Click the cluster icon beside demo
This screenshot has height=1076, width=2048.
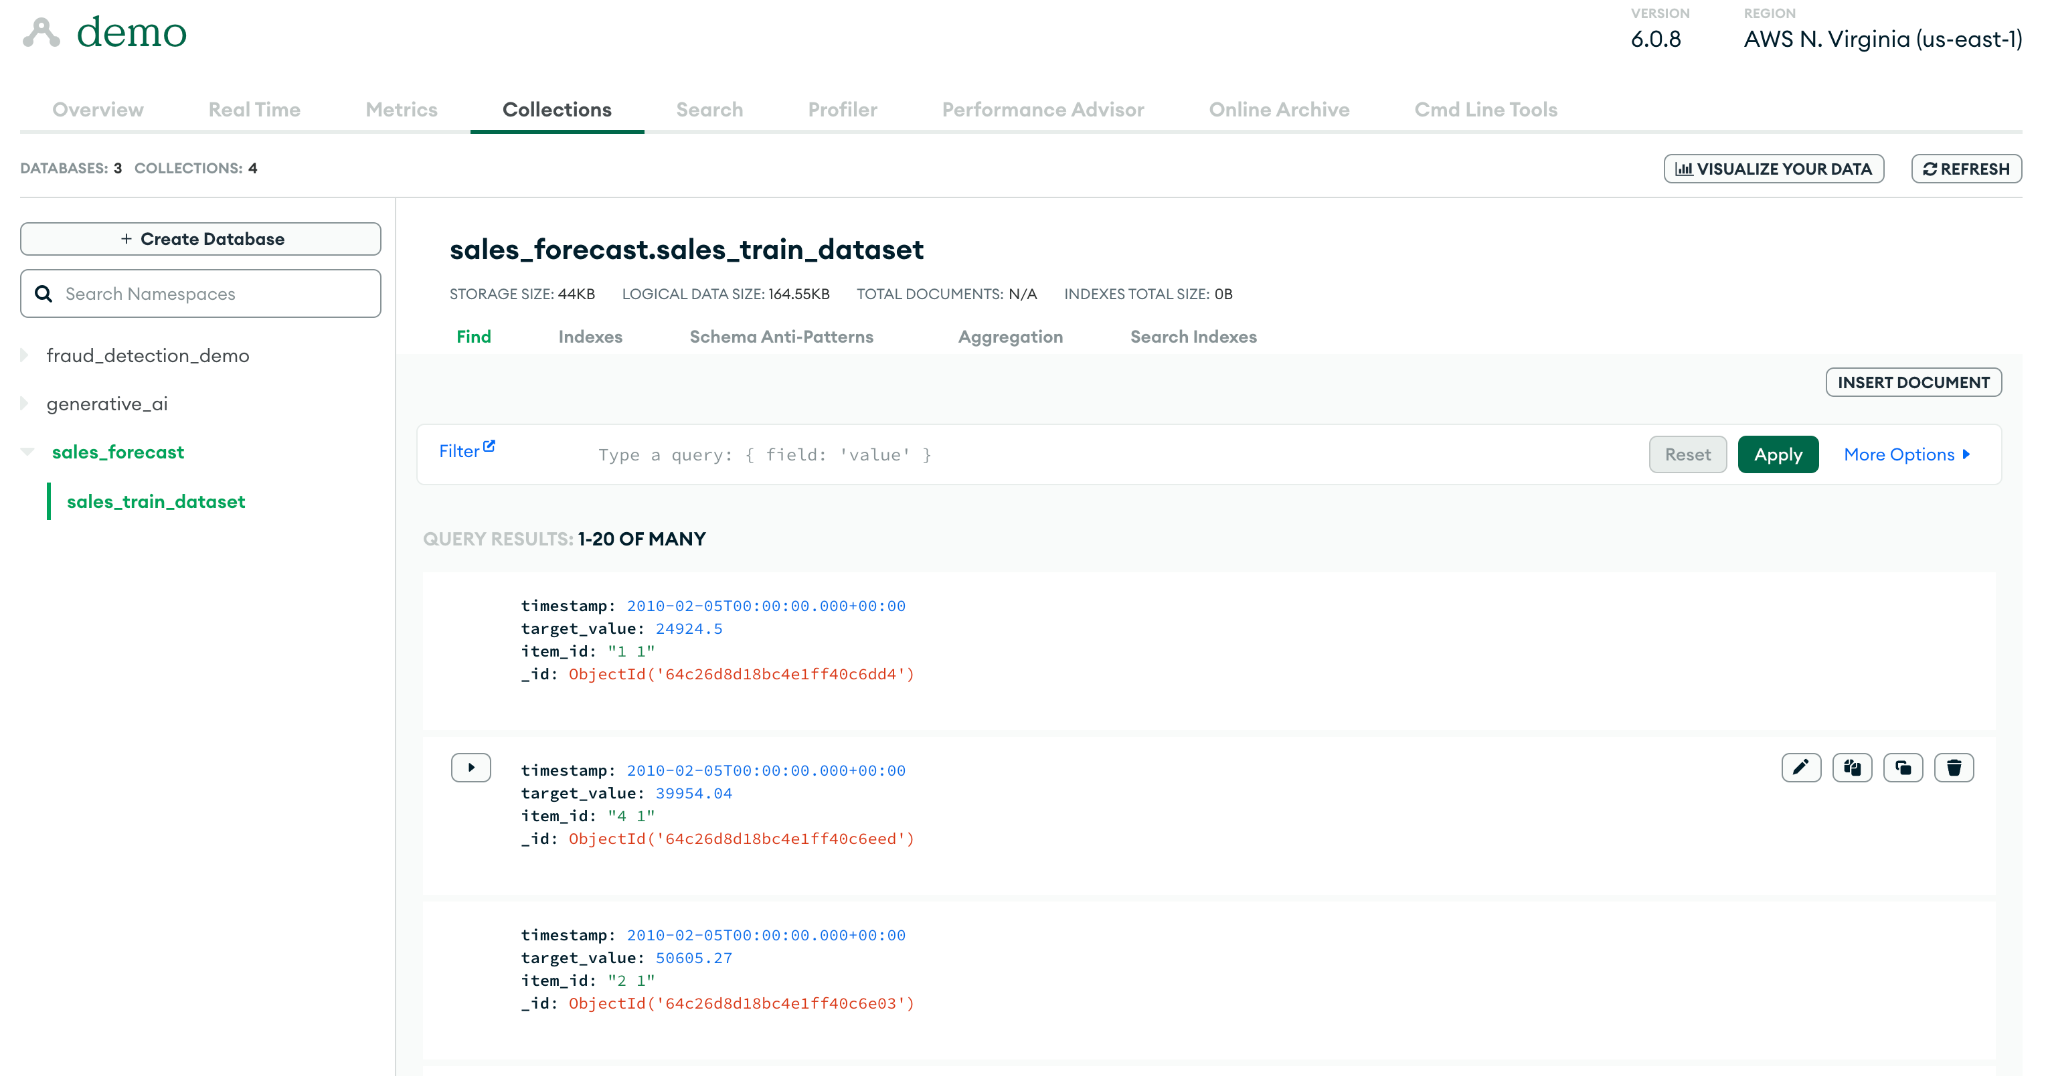pos(41,33)
